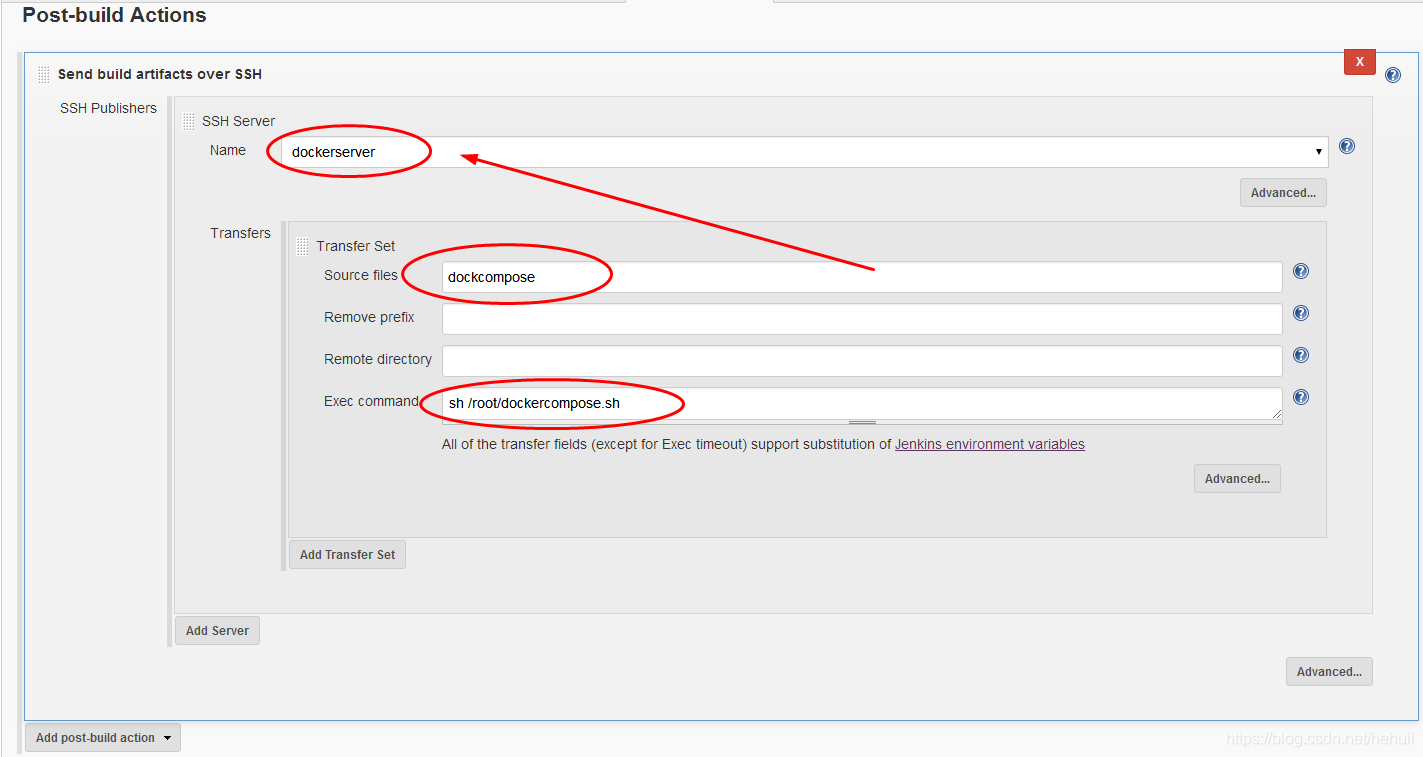1423x757 pixels.
Task: Click the Add Transfer Set button
Action: (347, 555)
